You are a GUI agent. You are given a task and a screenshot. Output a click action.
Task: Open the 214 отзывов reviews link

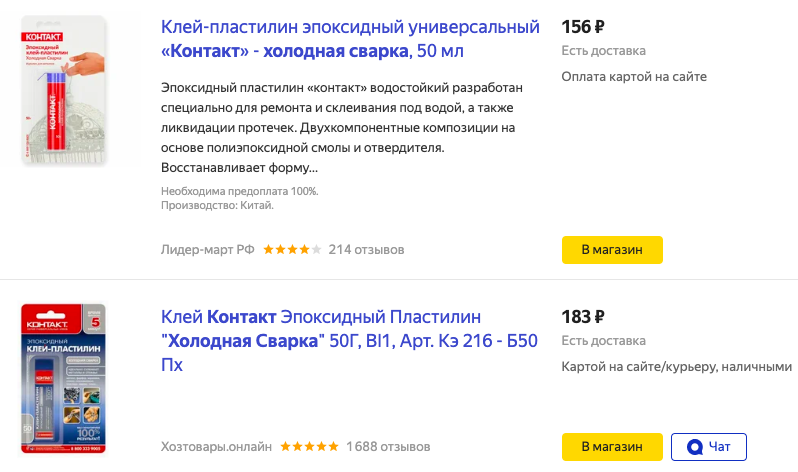coord(366,249)
